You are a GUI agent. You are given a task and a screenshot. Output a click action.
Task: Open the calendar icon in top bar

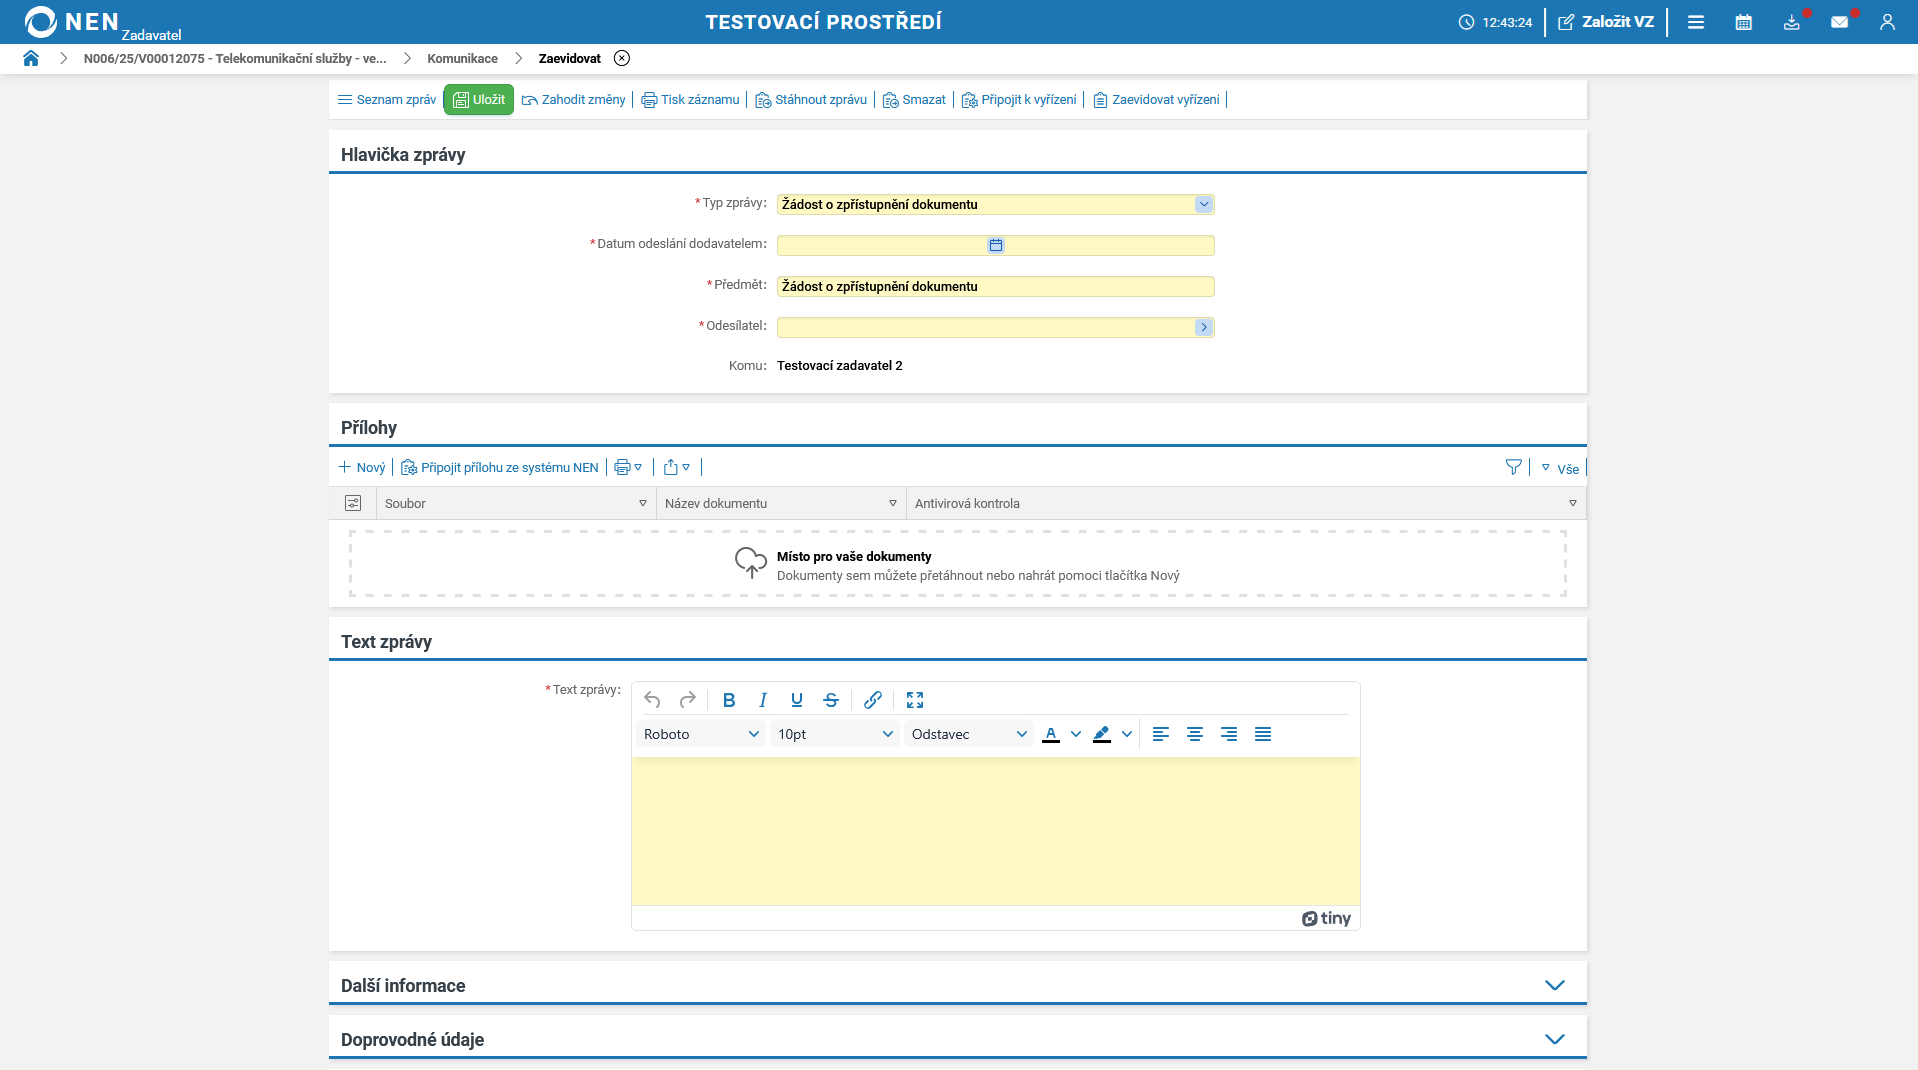click(x=1743, y=22)
